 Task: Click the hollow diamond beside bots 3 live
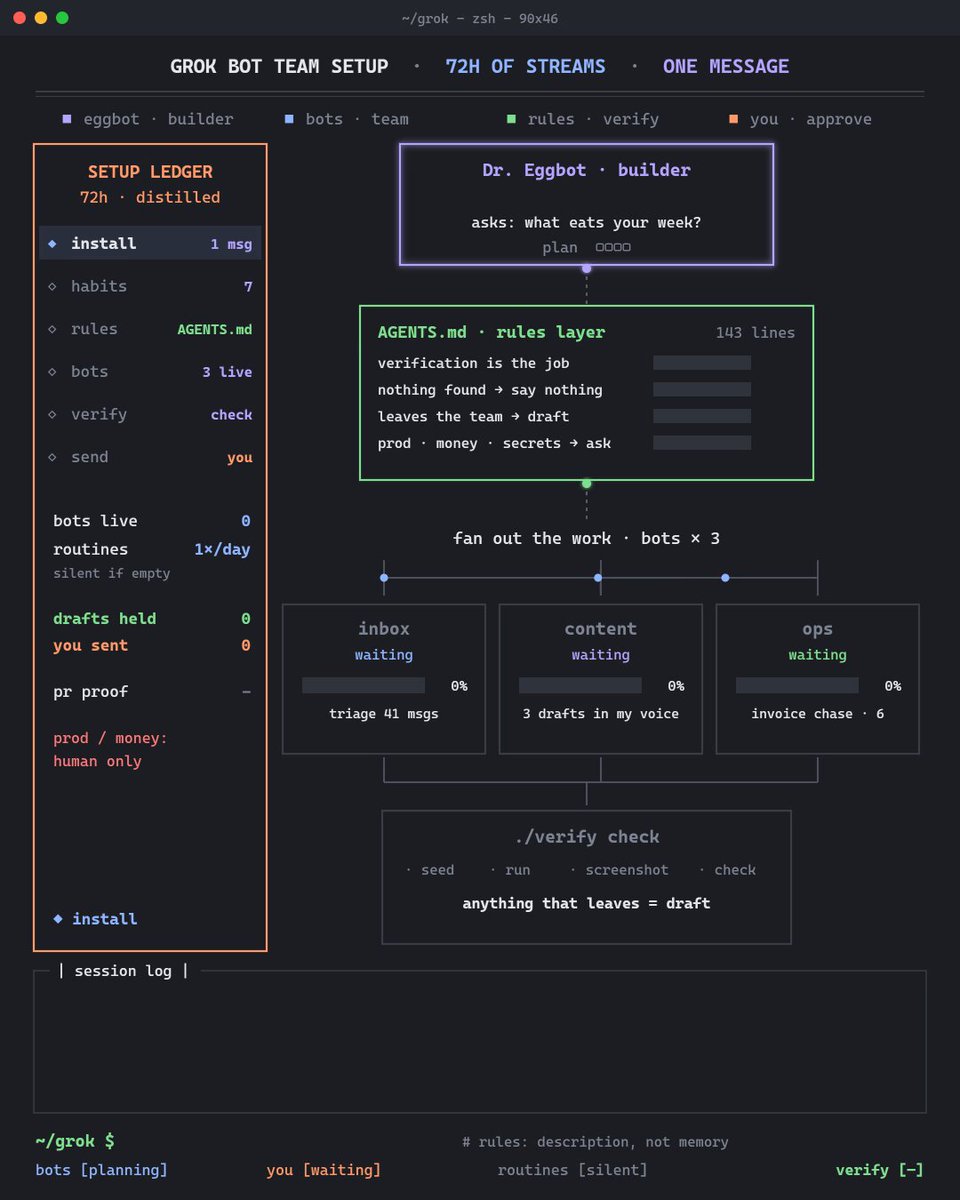point(52,371)
